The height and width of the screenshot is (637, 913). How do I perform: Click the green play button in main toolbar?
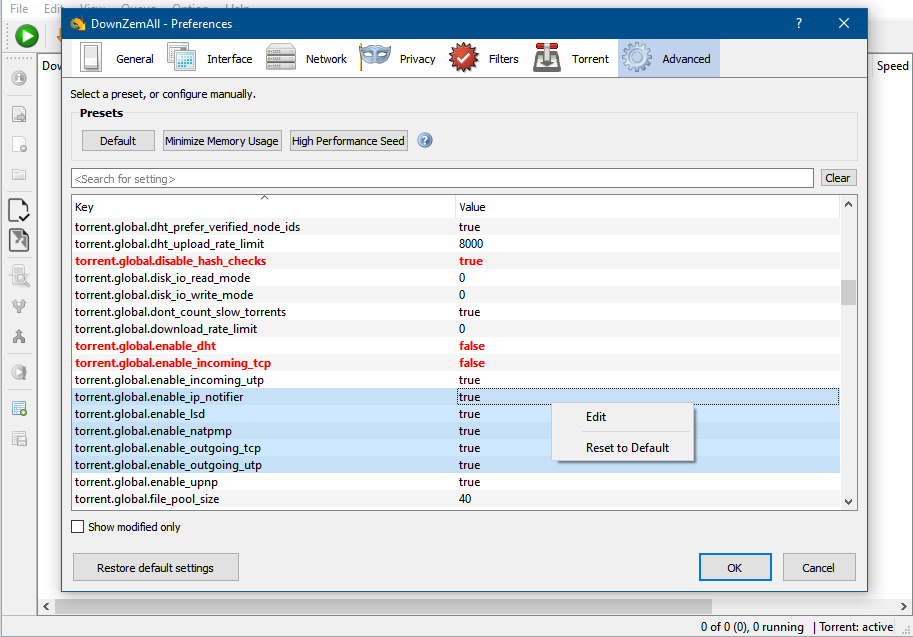pyautogui.click(x=26, y=36)
